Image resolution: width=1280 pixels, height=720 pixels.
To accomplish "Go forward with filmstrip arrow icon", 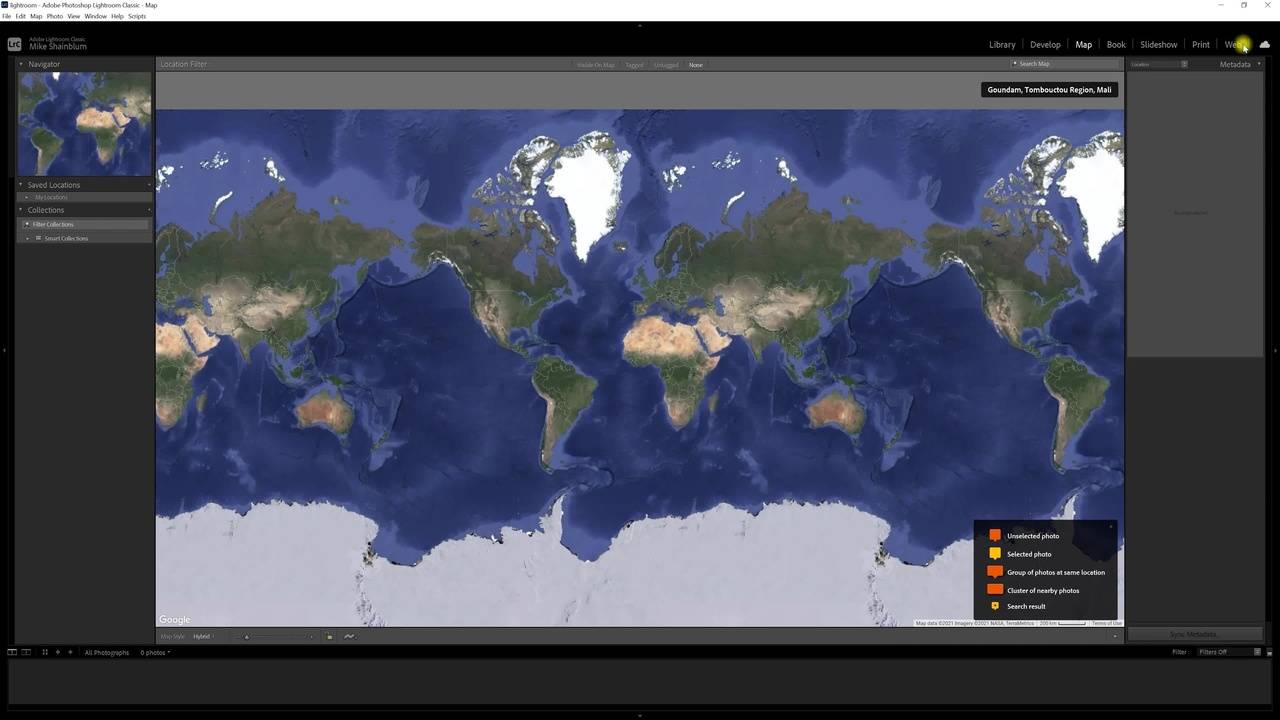I will (70, 652).
